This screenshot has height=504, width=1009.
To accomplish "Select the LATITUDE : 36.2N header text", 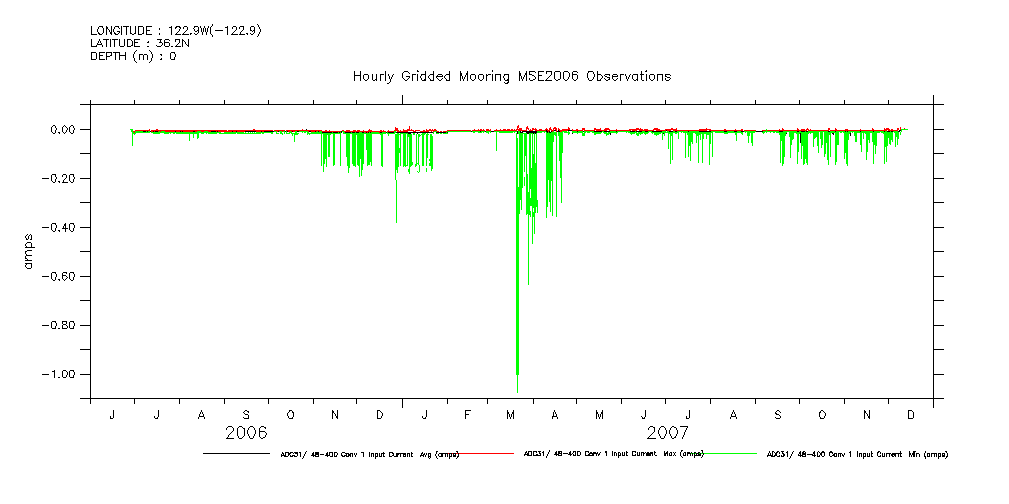I will coord(138,43).
